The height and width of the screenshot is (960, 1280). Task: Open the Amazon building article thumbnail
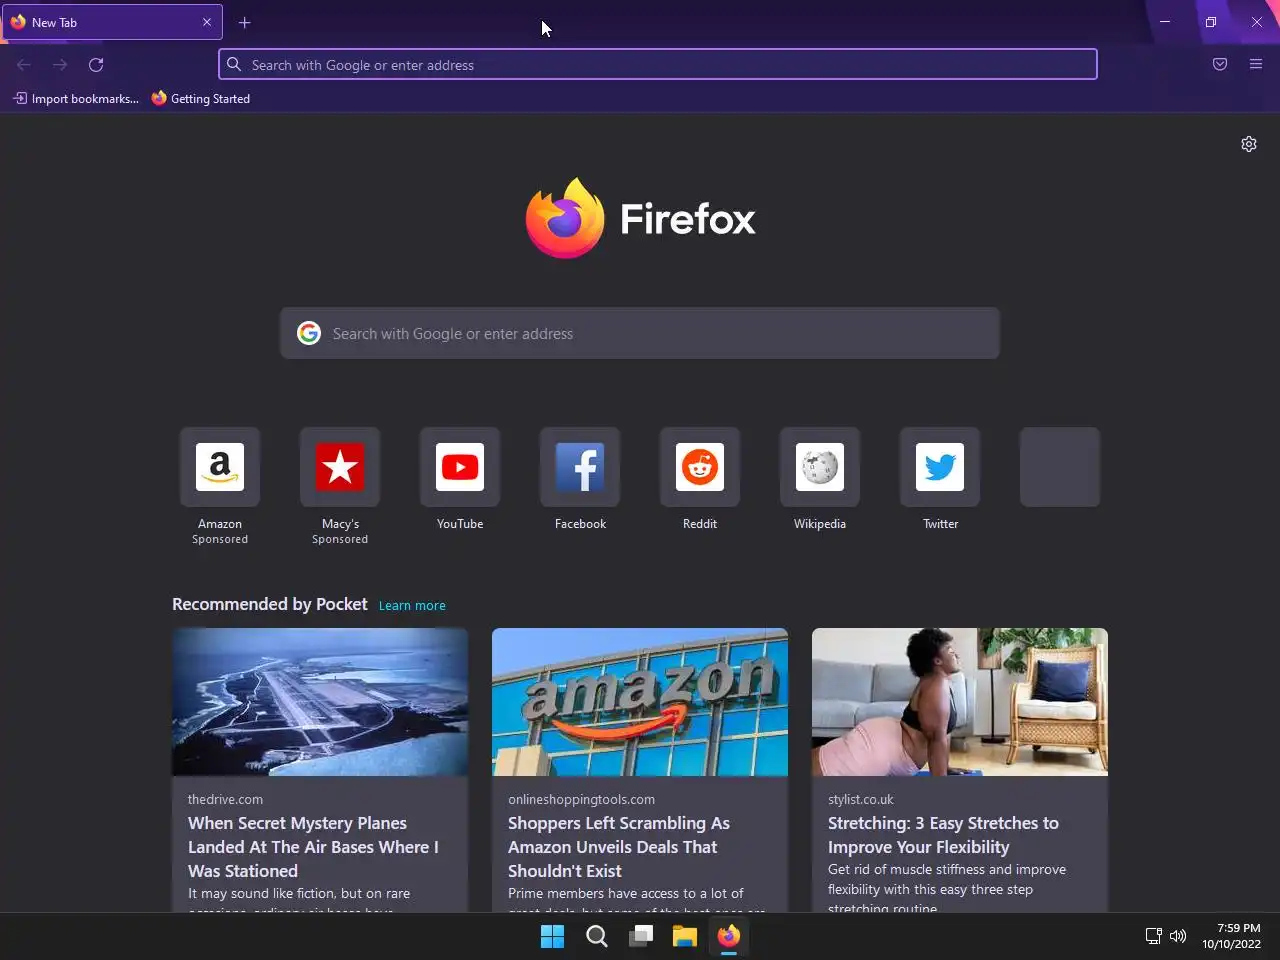point(640,702)
